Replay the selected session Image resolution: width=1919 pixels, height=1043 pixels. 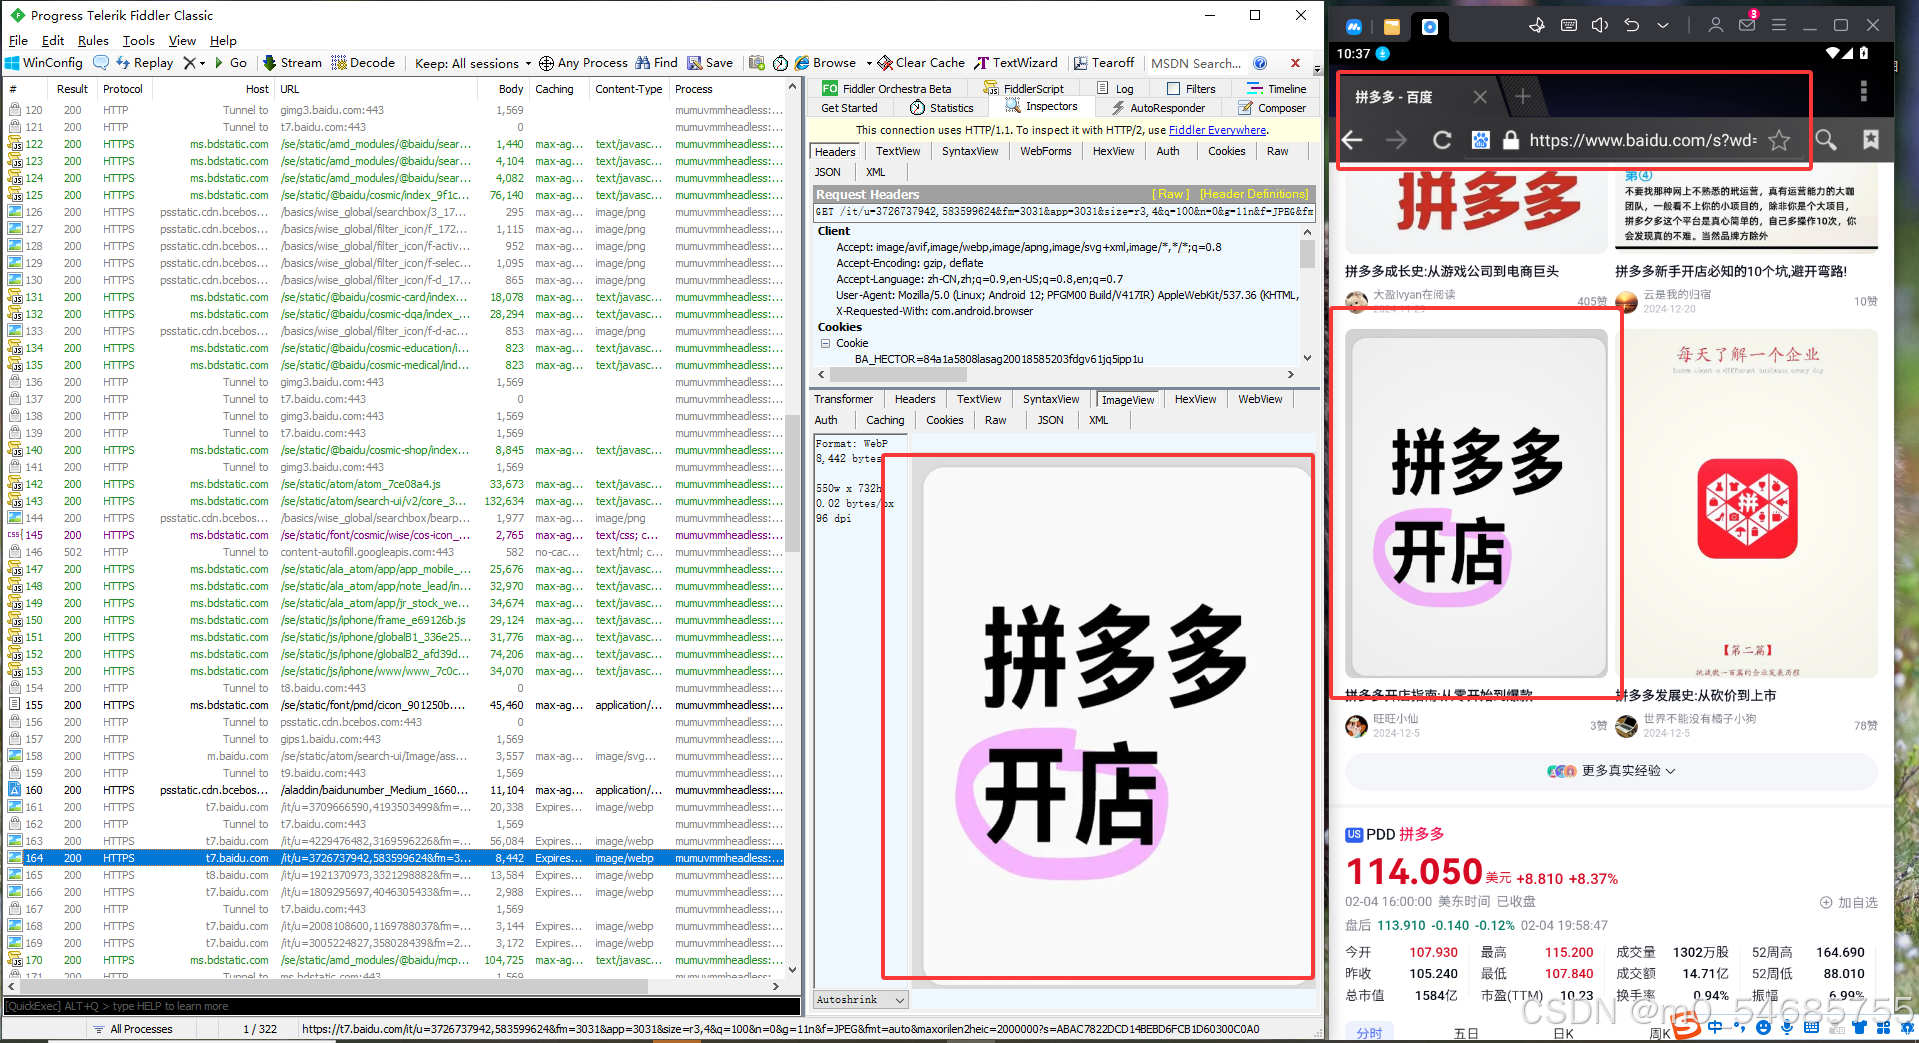(145, 62)
